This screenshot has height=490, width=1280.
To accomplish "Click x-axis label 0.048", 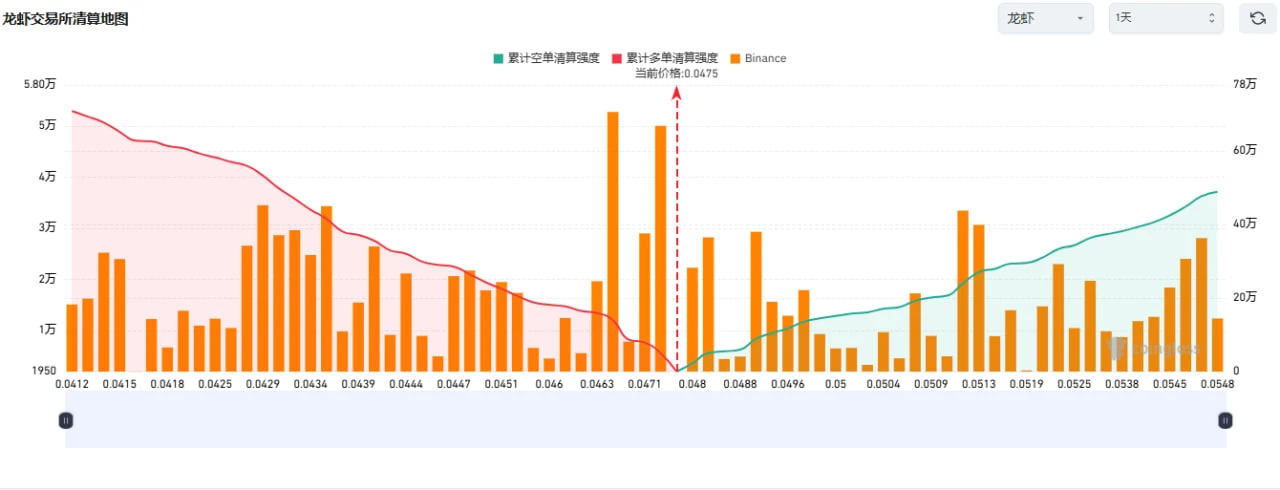I will [692, 384].
